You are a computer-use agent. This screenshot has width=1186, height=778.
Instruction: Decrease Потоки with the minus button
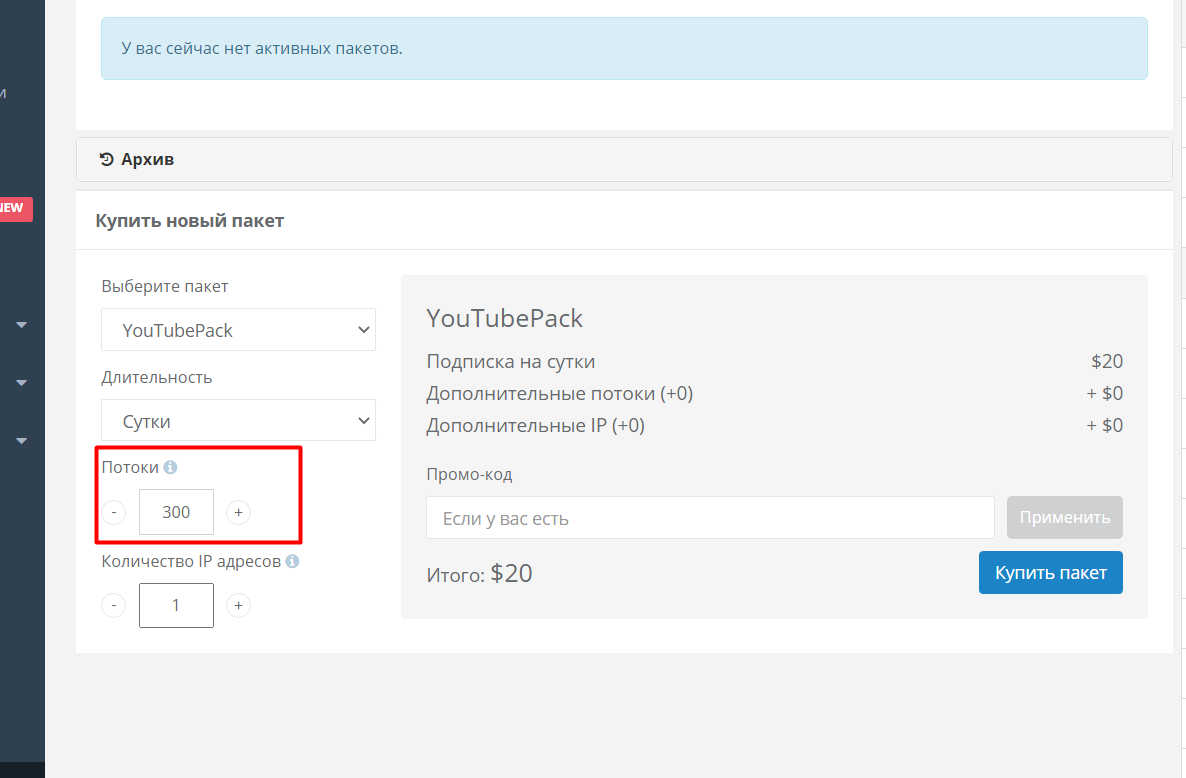114,512
